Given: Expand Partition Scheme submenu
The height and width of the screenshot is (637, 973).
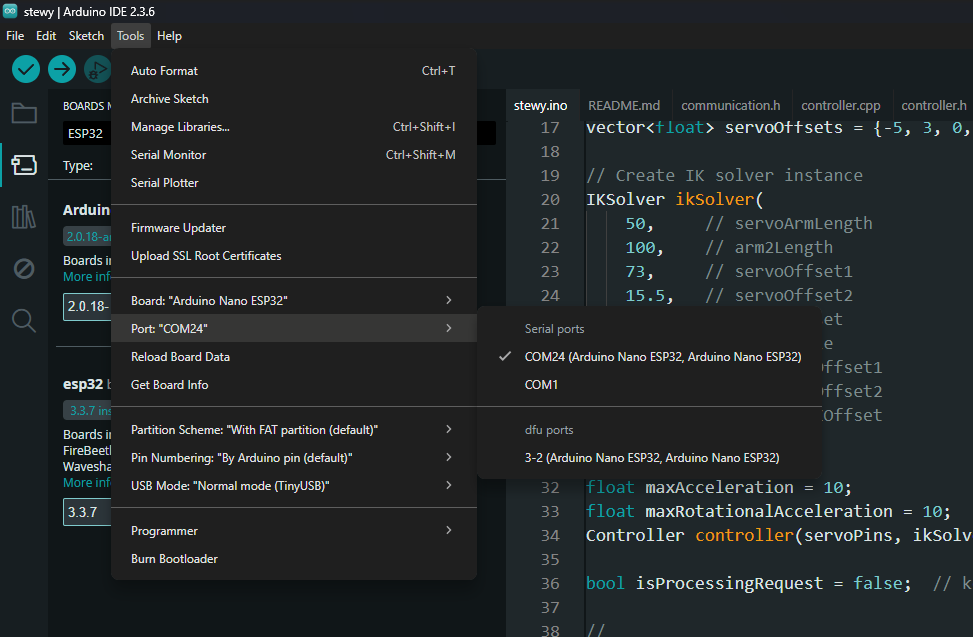Looking at the screenshot, I should [294, 429].
